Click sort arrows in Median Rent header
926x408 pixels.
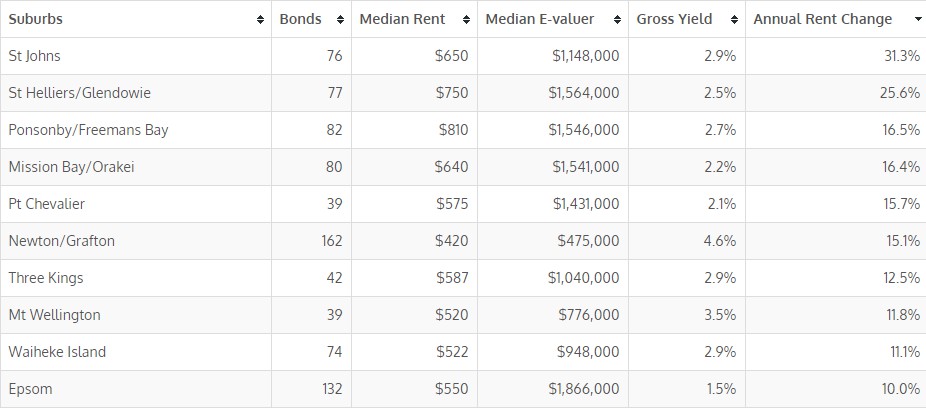pyautogui.click(x=467, y=20)
